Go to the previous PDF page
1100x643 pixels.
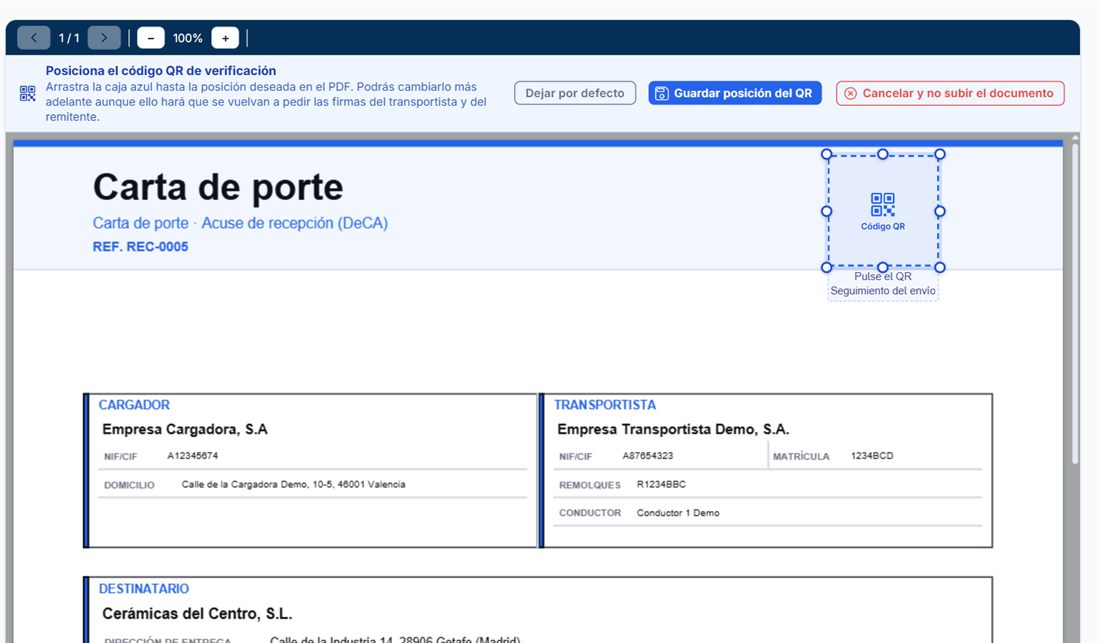34,38
